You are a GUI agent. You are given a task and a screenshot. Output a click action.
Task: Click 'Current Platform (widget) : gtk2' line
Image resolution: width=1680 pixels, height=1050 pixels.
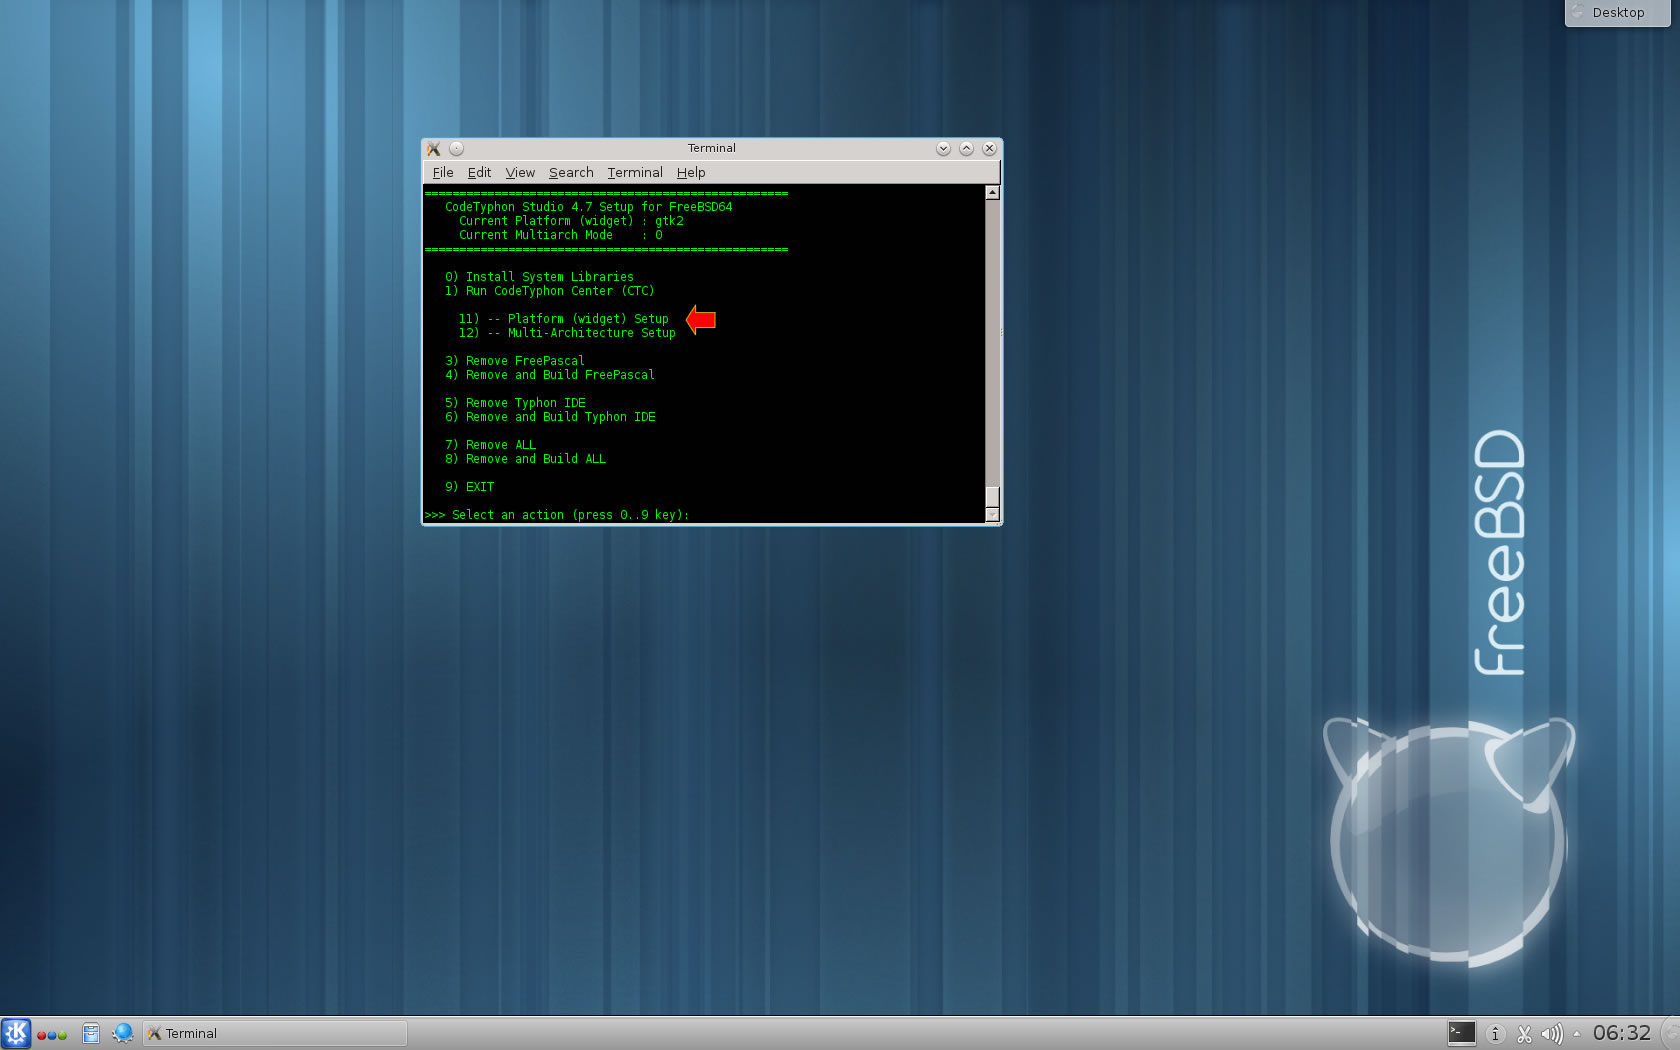pyautogui.click(x=571, y=221)
